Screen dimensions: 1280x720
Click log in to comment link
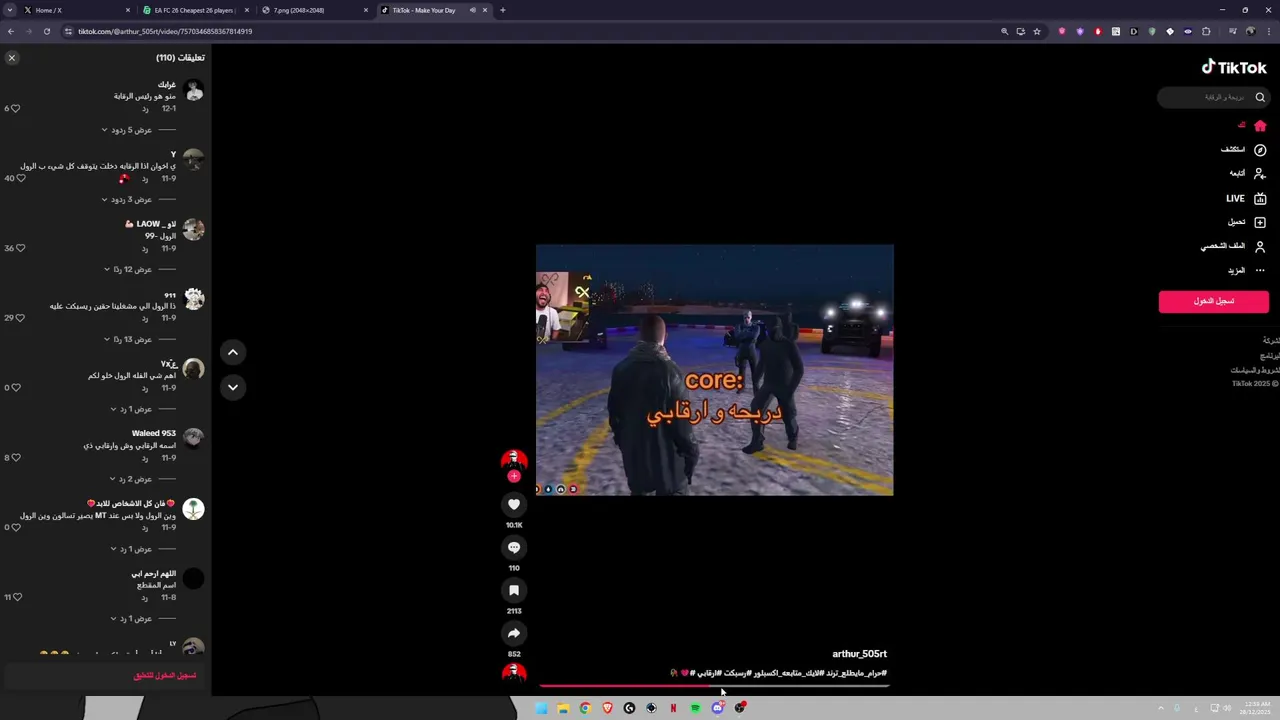point(165,676)
